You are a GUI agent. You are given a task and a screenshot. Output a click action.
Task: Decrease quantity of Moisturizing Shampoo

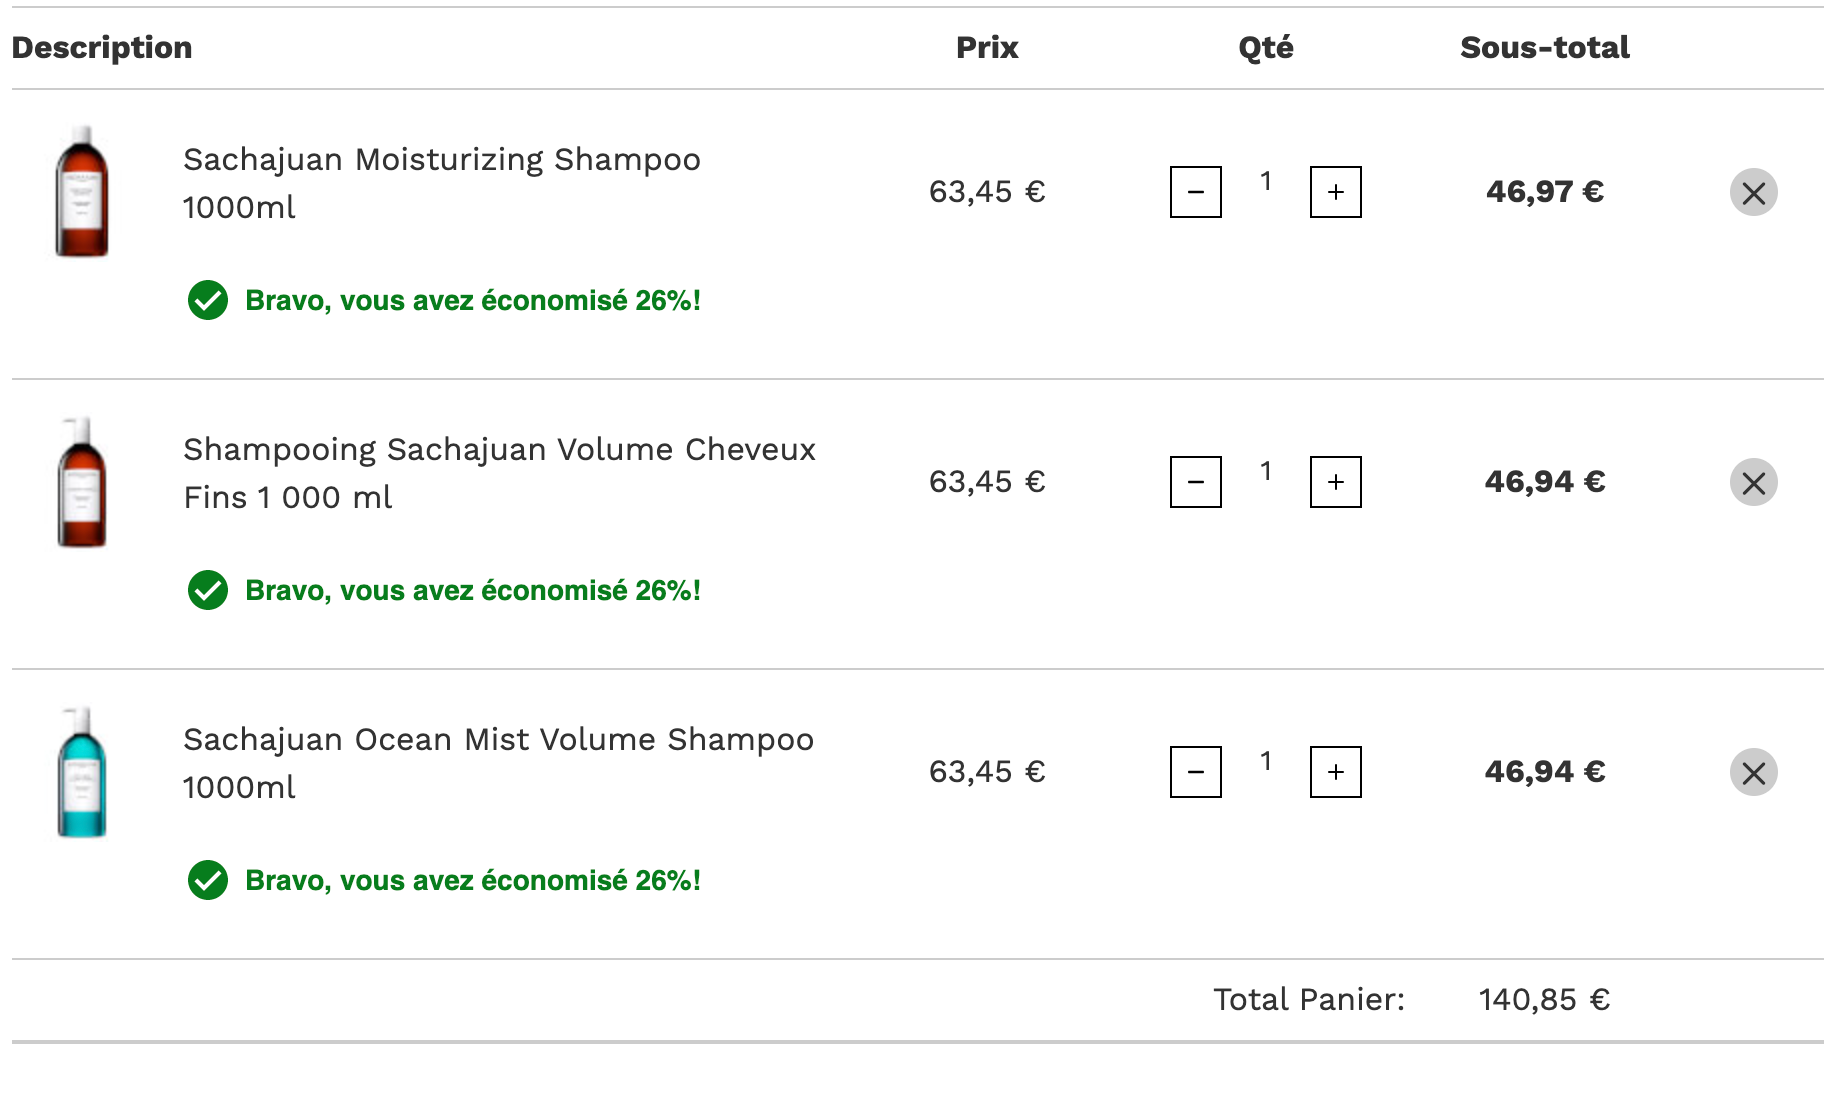1196,192
